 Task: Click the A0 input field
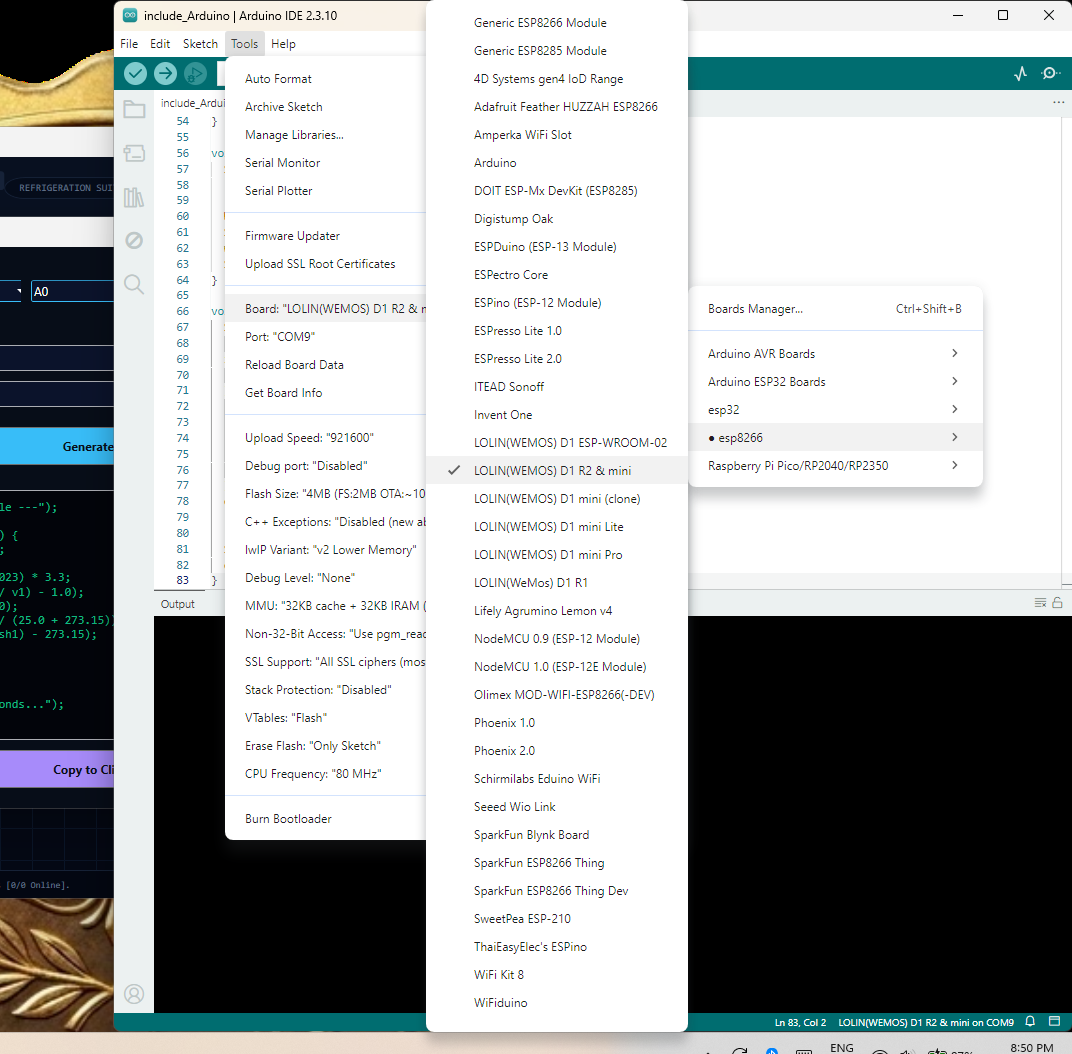pos(72,291)
